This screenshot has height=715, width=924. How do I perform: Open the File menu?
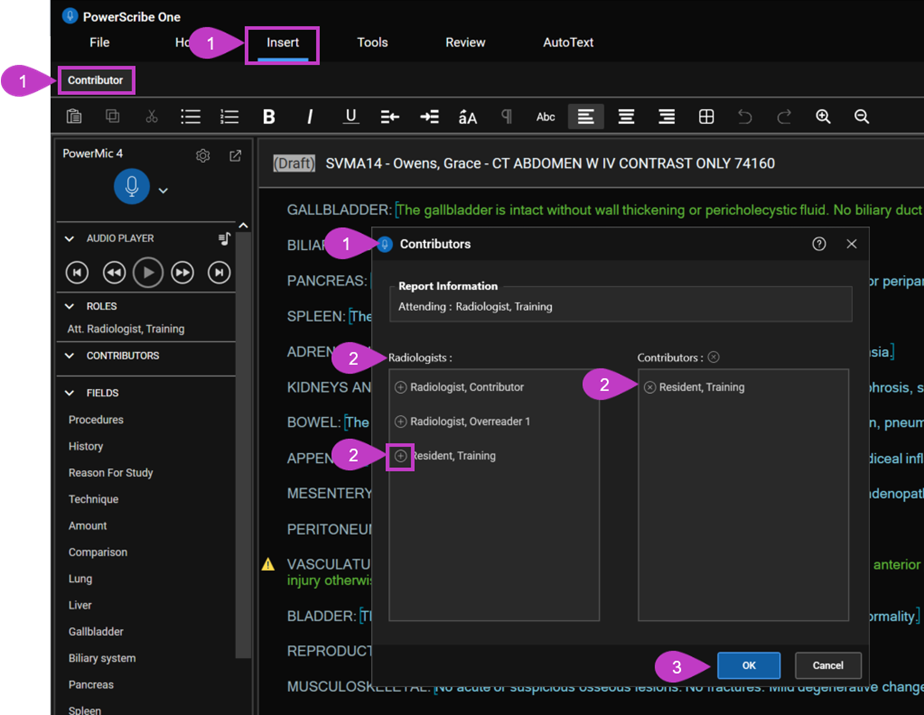click(x=100, y=42)
